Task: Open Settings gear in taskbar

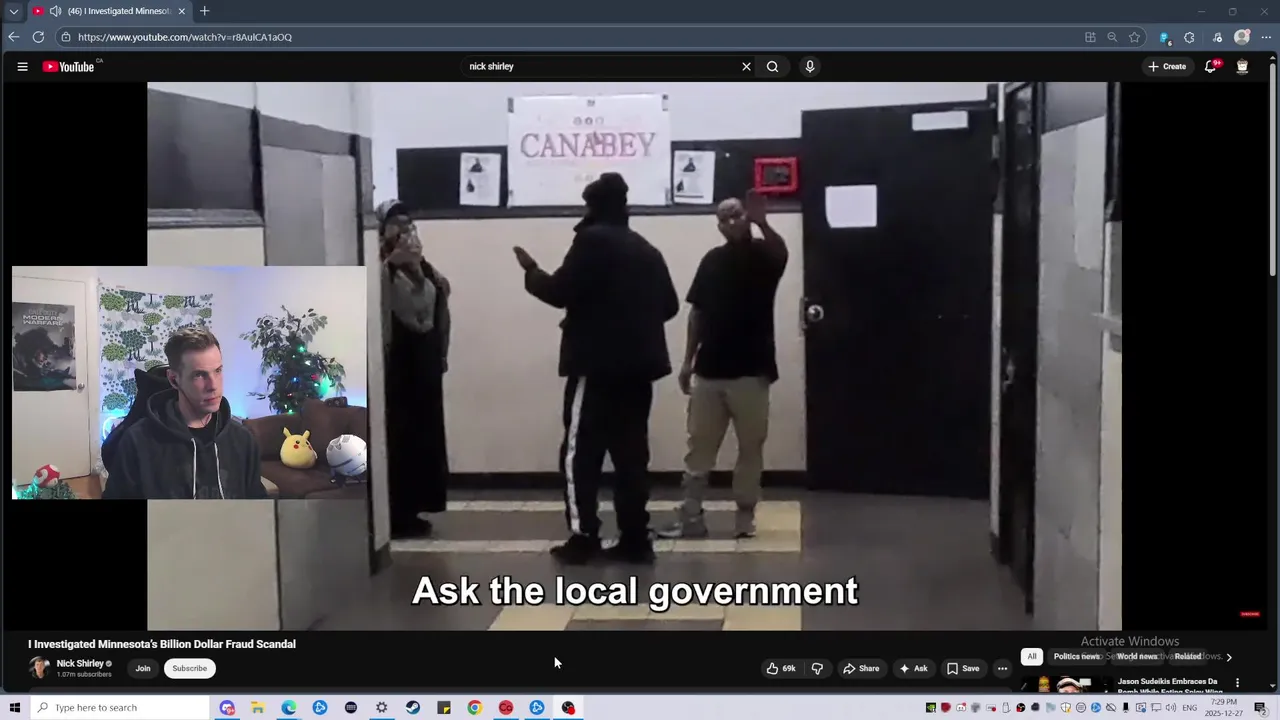Action: pos(381,708)
